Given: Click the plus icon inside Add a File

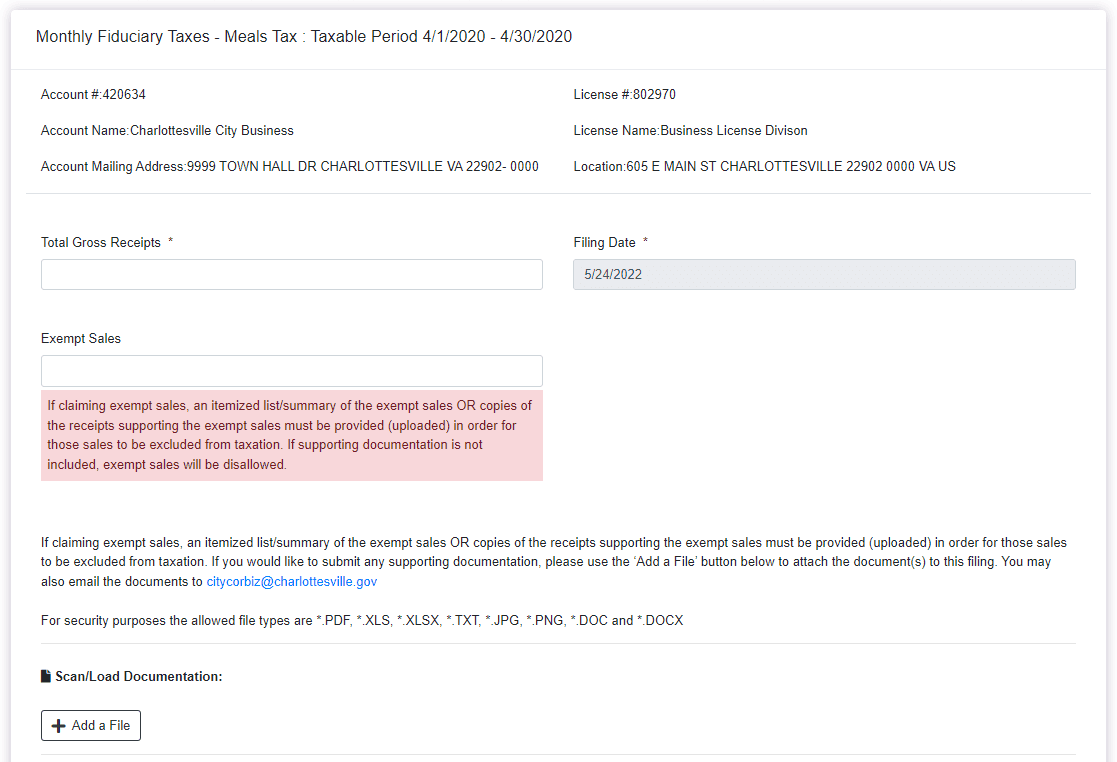Looking at the screenshot, I should pos(59,725).
